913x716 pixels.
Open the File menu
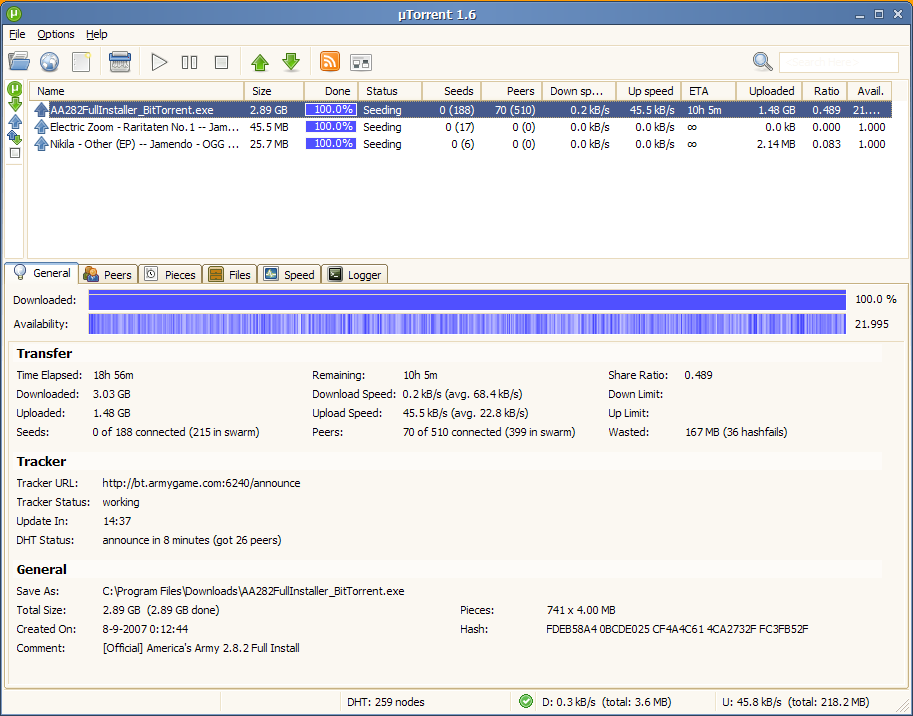coord(17,34)
